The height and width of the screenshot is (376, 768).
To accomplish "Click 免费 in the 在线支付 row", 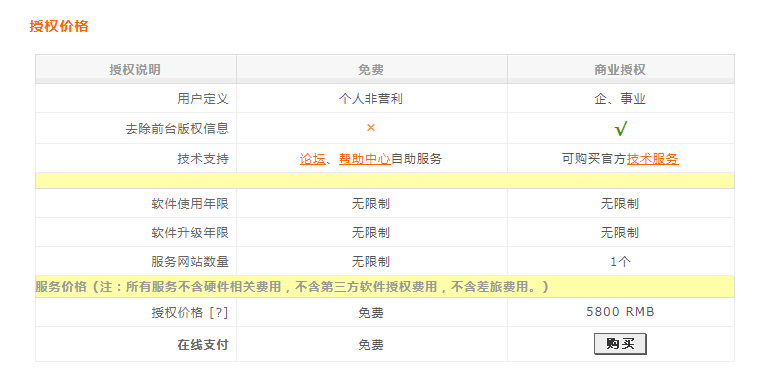I will coord(371,345).
